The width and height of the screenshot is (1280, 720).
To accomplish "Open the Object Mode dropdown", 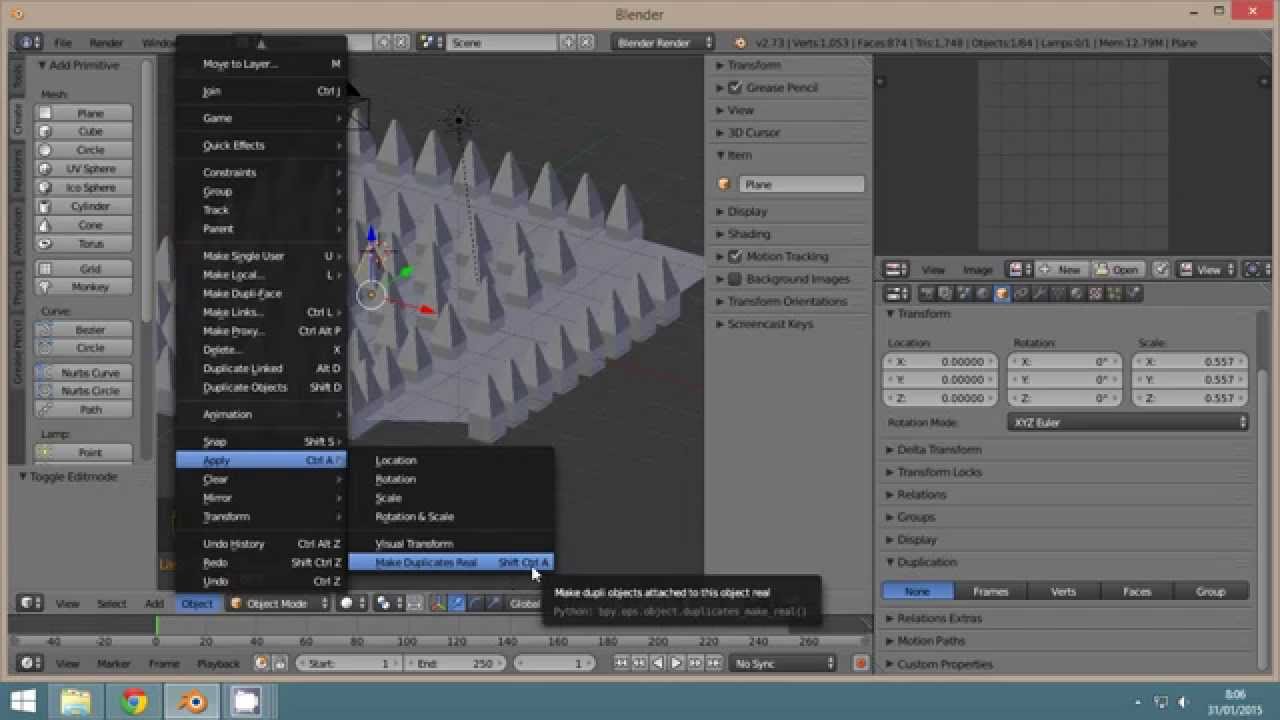I will [x=279, y=603].
